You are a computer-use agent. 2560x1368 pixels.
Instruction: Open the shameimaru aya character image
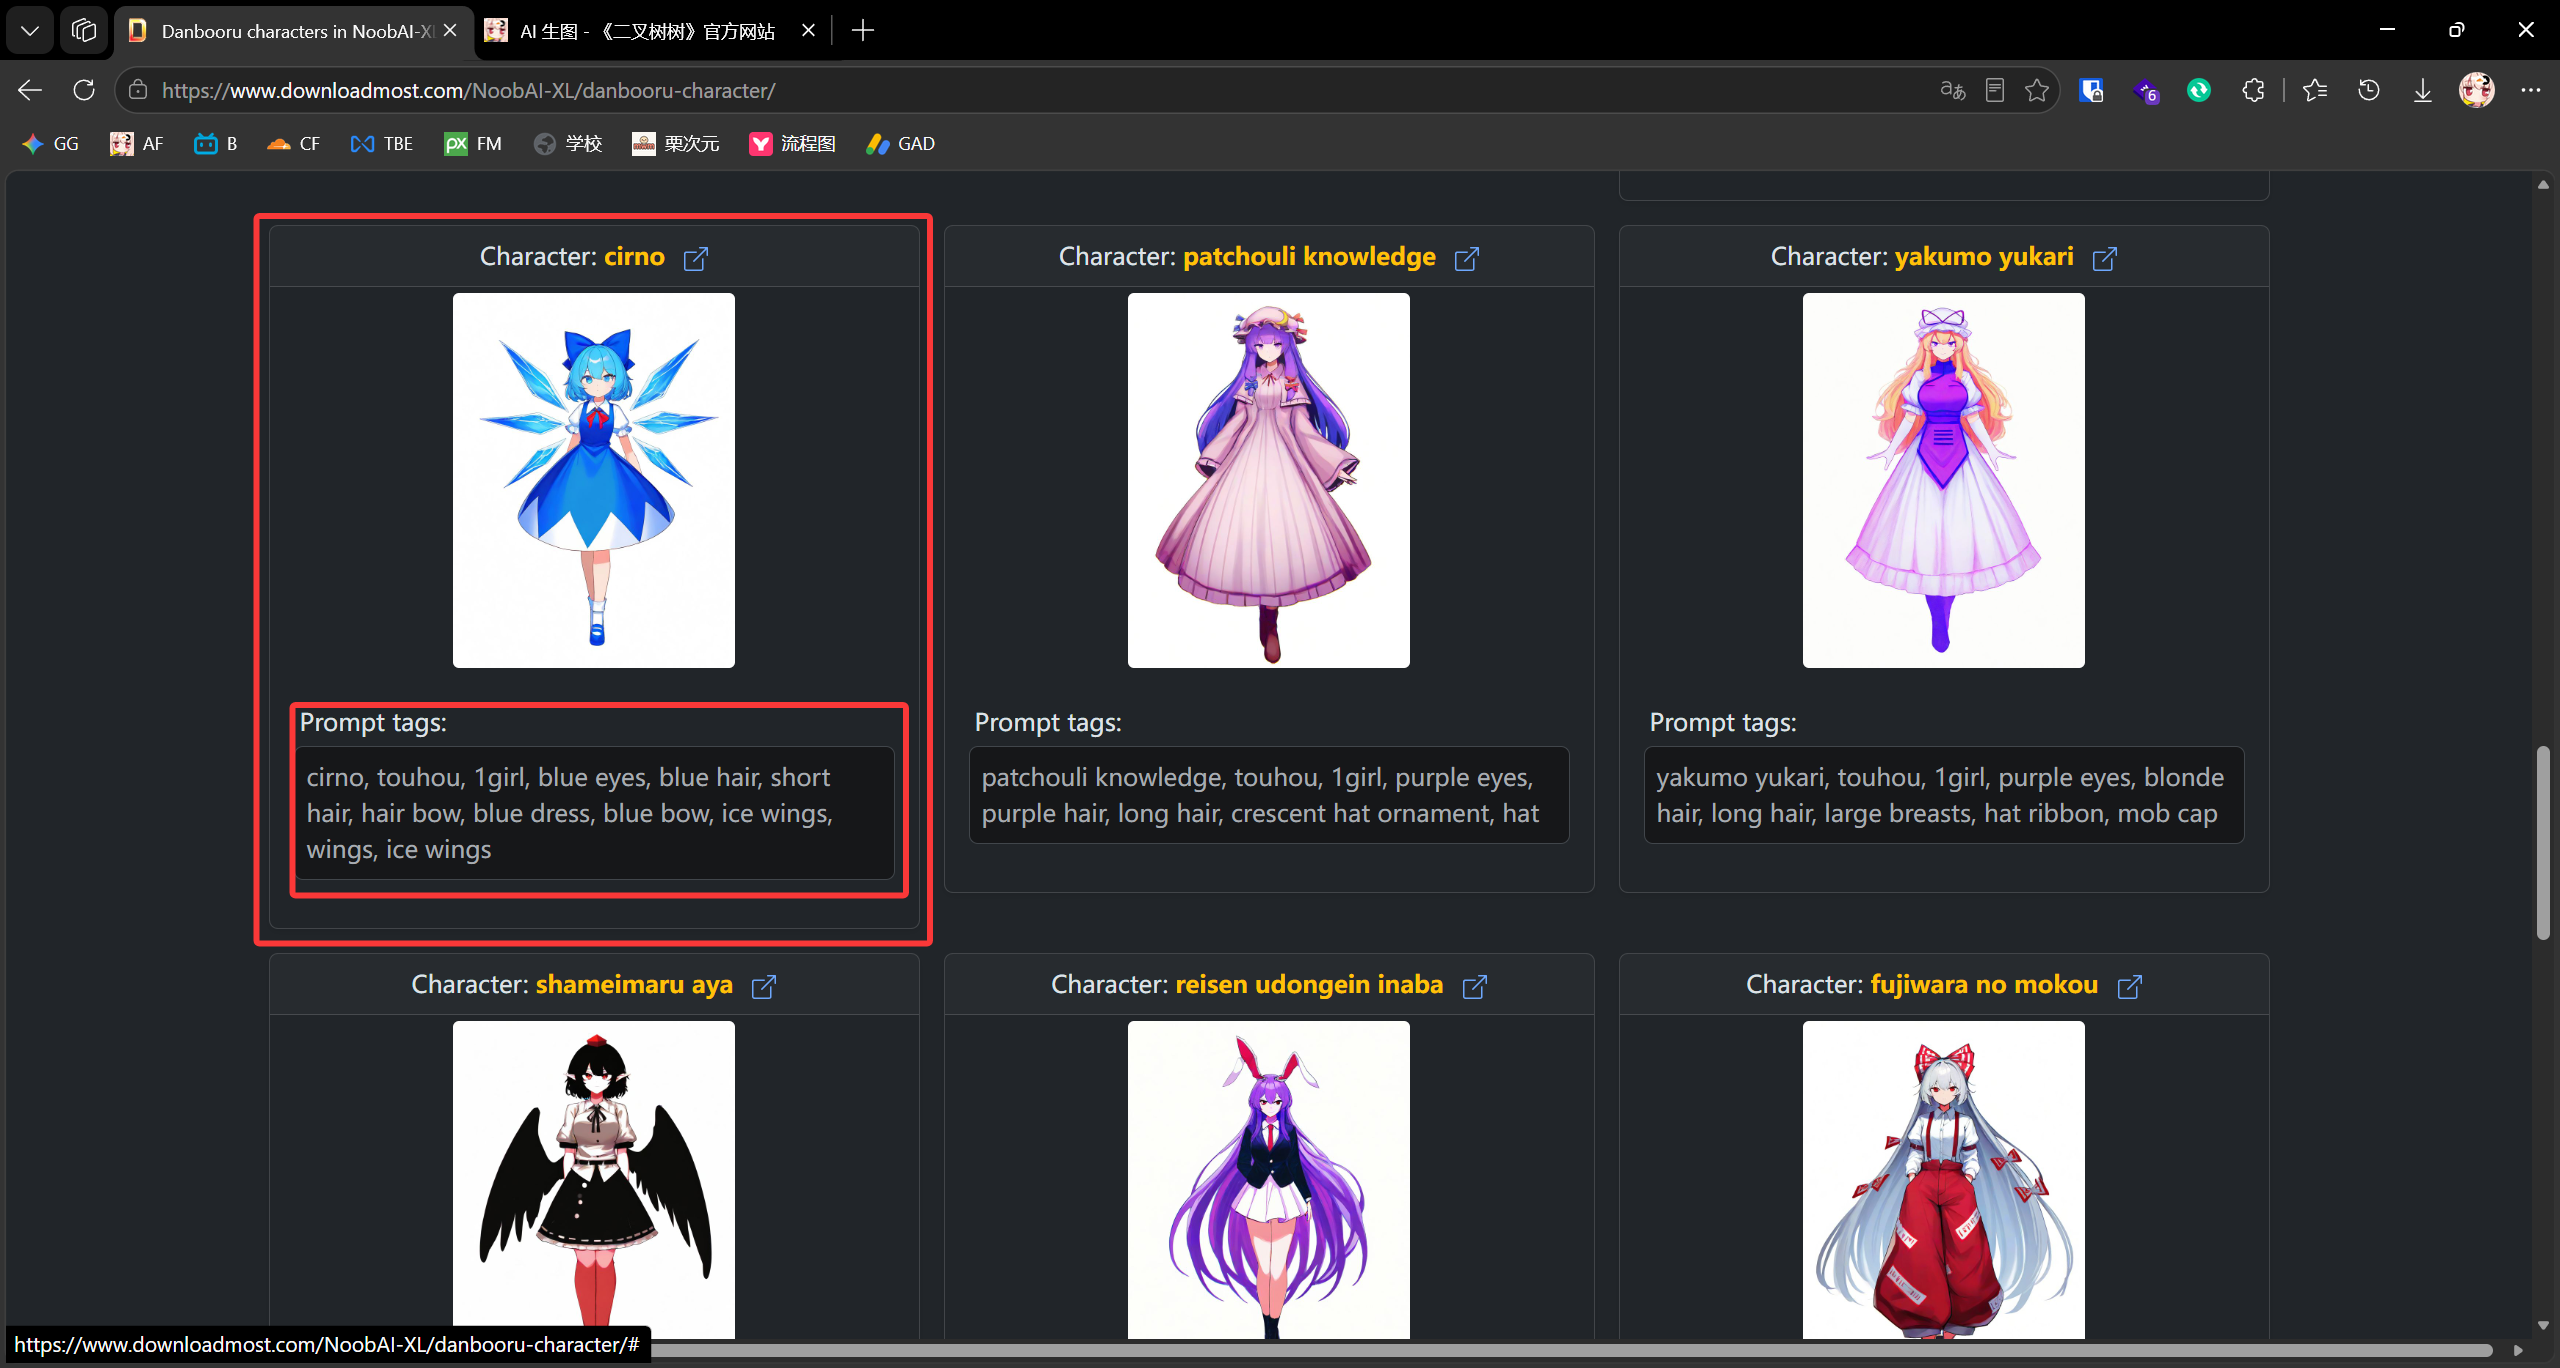tap(594, 1180)
